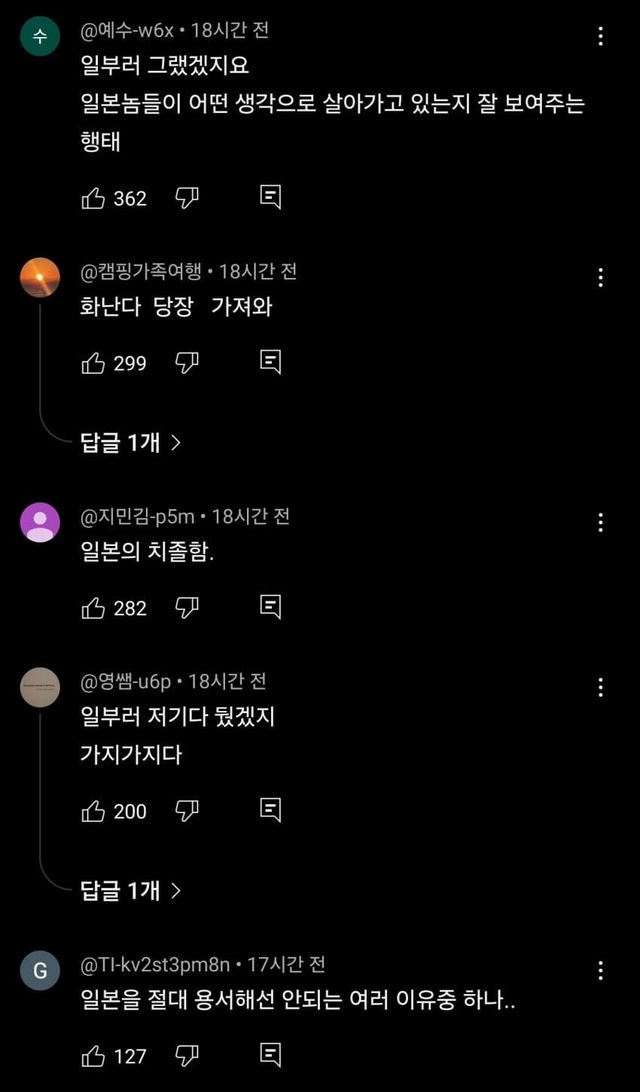Dislike the comment by @예수-w6x

187,198
